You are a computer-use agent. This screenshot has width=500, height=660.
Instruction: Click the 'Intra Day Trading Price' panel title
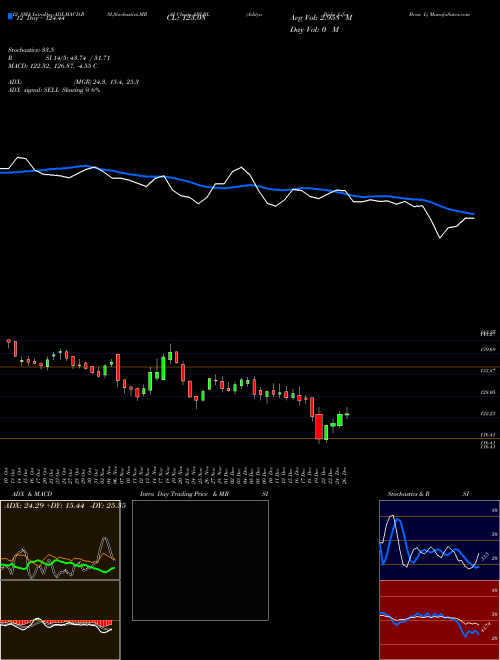coord(174,494)
